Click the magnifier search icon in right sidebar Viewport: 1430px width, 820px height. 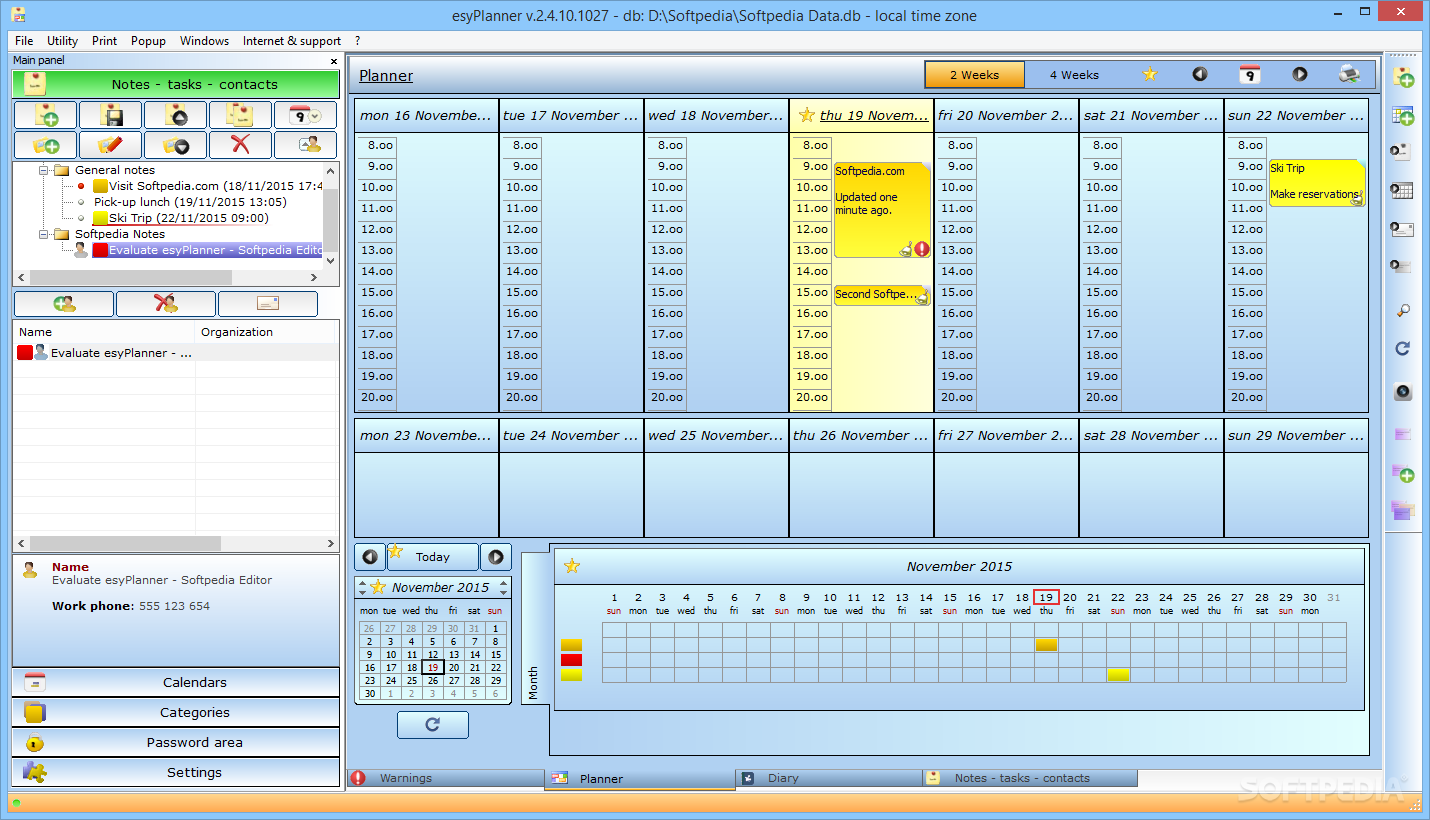[x=1402, y=311]
